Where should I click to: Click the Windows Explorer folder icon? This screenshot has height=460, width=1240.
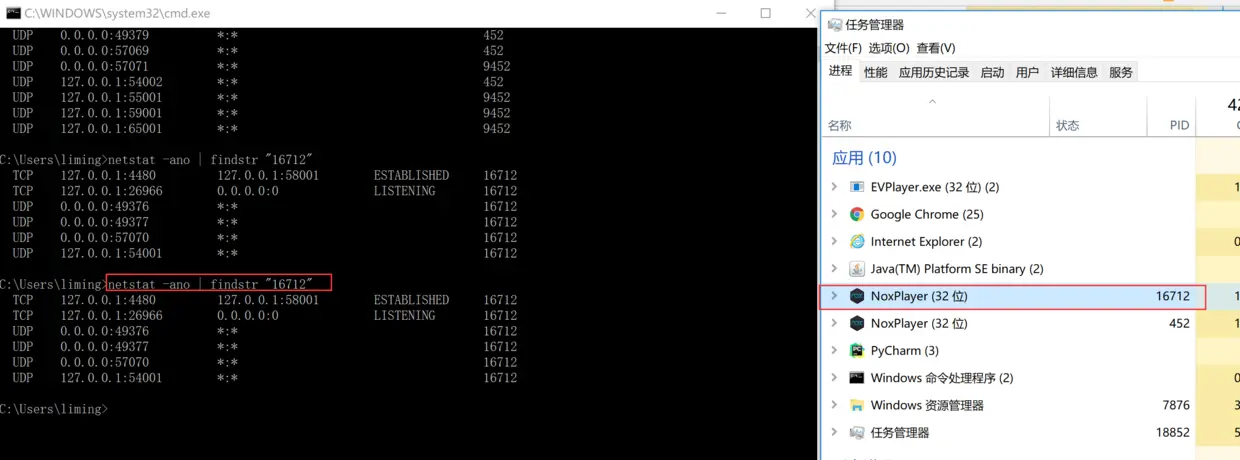(856, 405)
